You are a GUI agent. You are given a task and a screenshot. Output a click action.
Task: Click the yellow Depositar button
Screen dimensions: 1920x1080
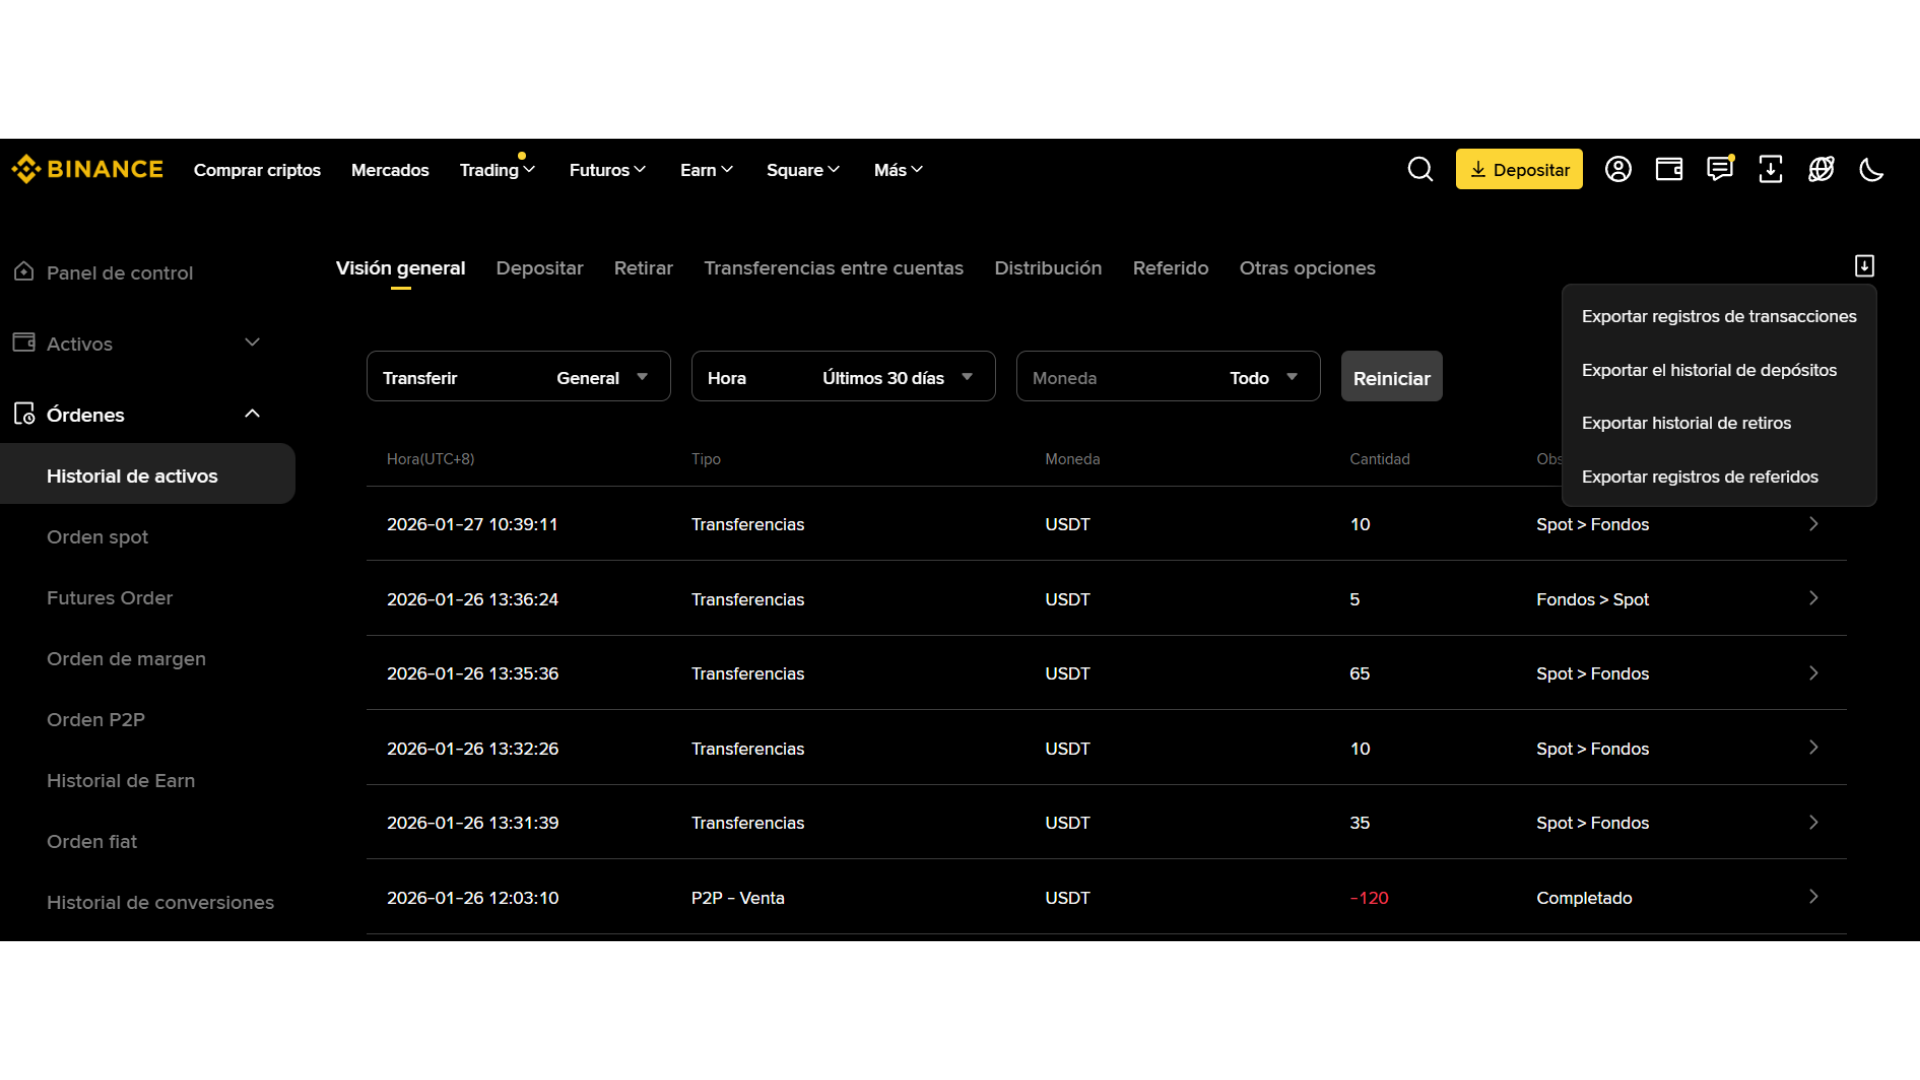pos(1519,169)
